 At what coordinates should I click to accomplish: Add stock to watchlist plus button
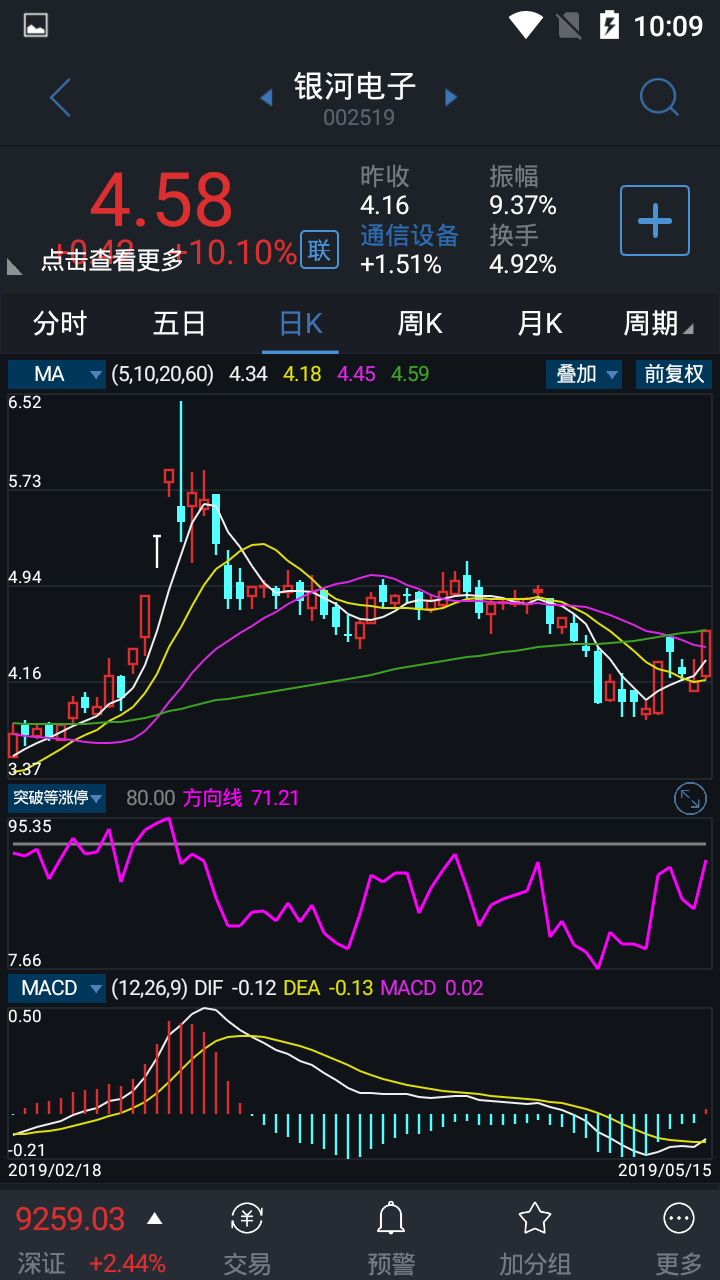[x=655, y=220]
